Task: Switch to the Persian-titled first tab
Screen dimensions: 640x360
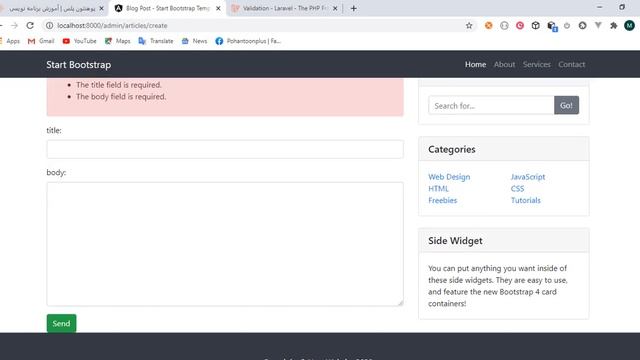Action: click(52, 8)
